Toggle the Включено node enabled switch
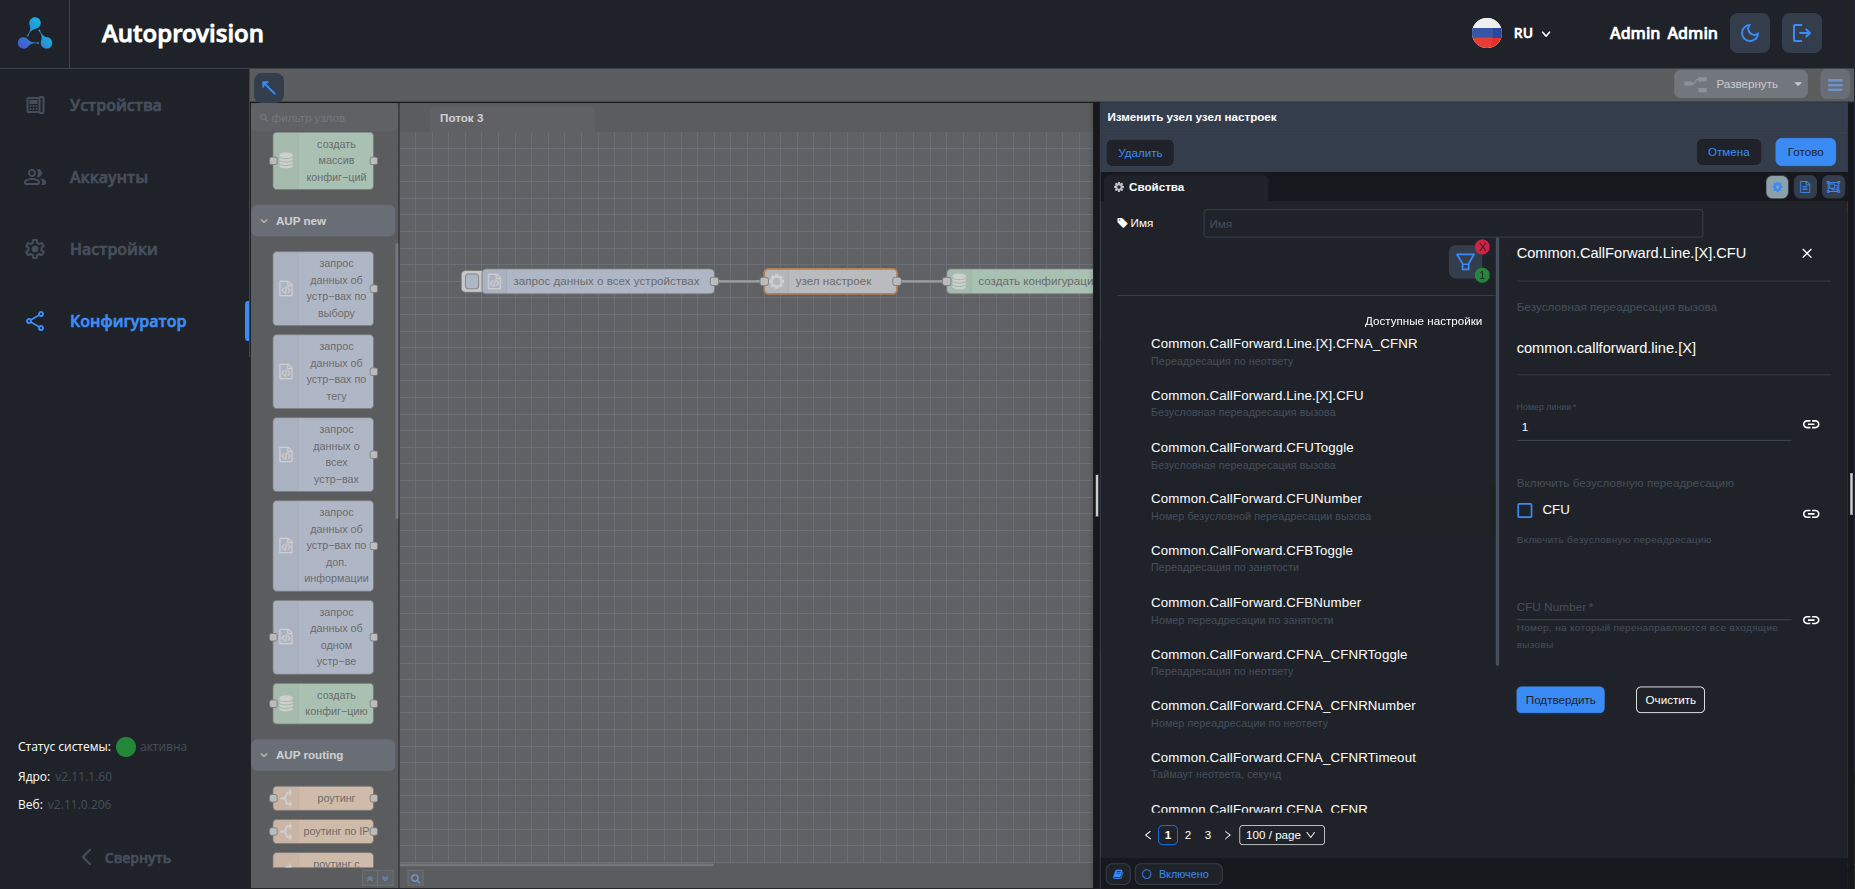This screenshot has width=1855, height=889. [x=1177, y=874]
